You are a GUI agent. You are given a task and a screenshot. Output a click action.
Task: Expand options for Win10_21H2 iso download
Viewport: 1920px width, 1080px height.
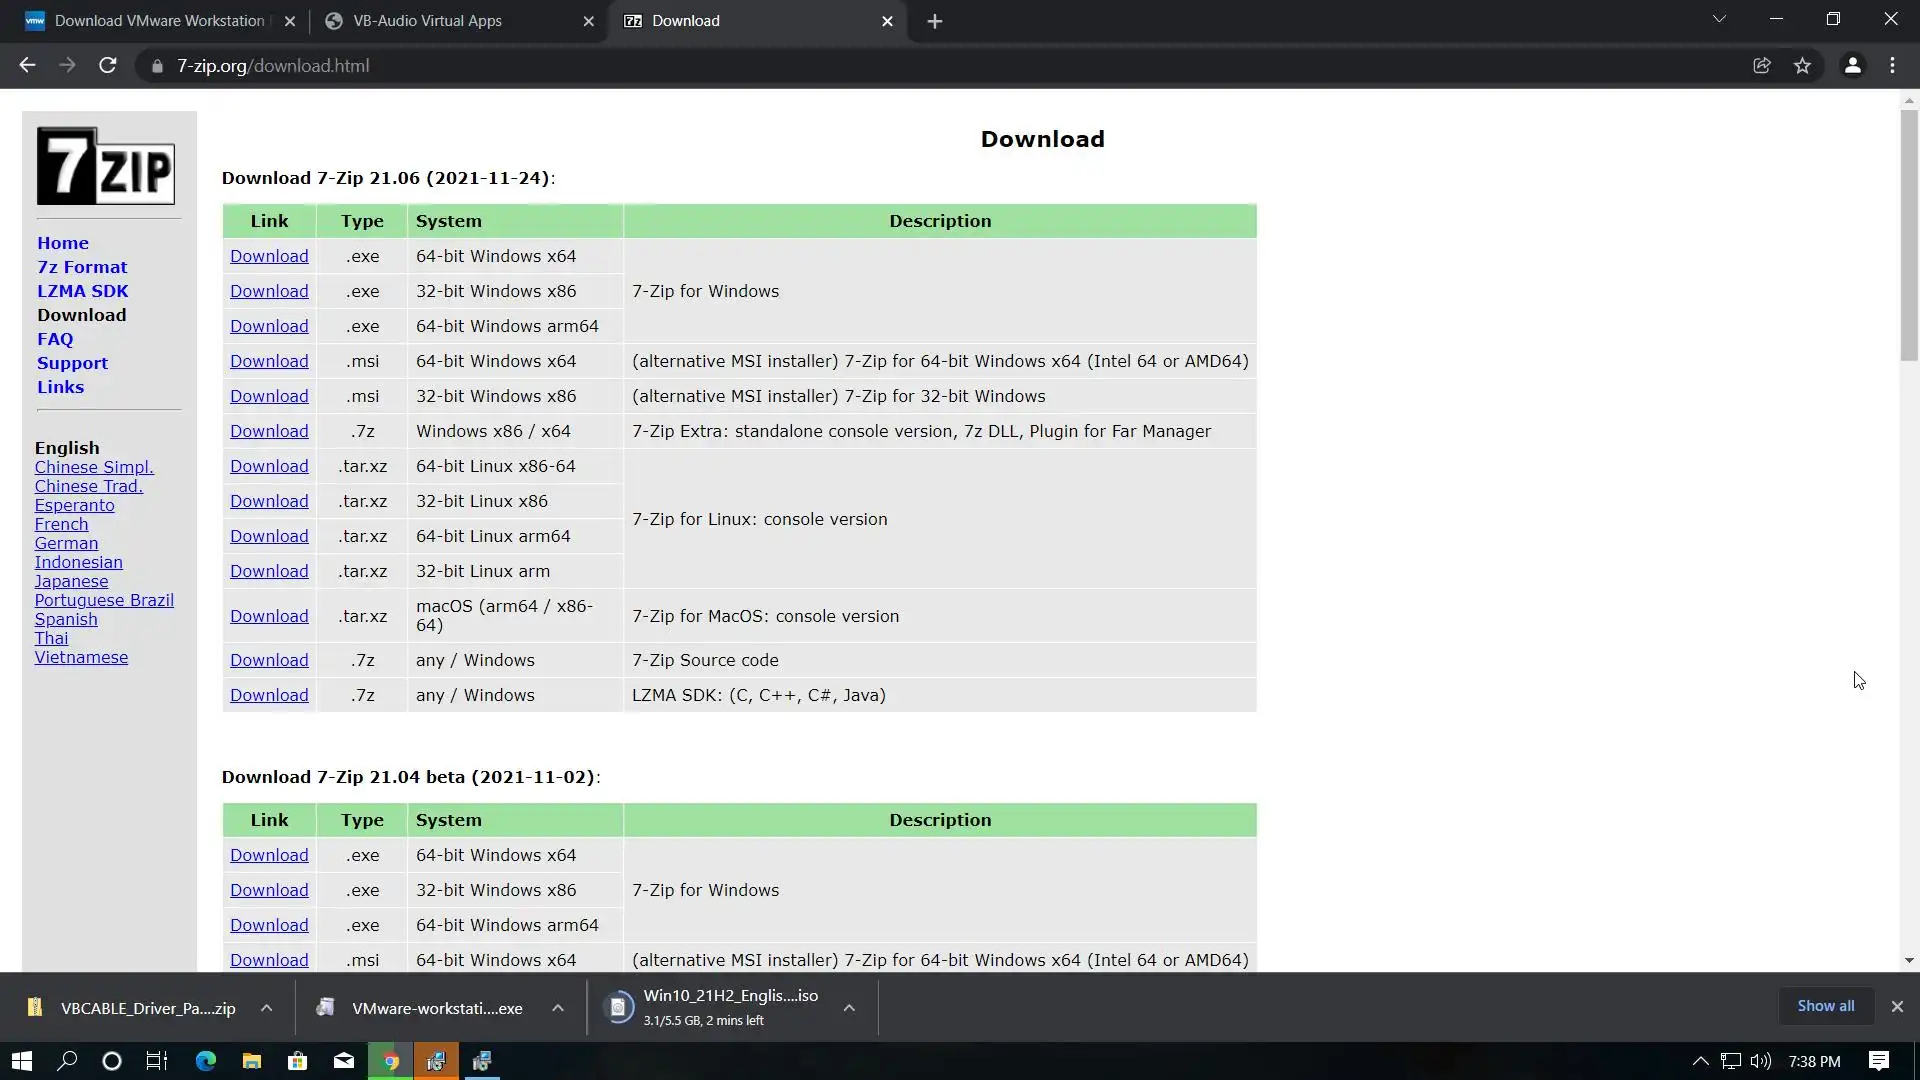pyautogui.click(x=849, y=1008)
